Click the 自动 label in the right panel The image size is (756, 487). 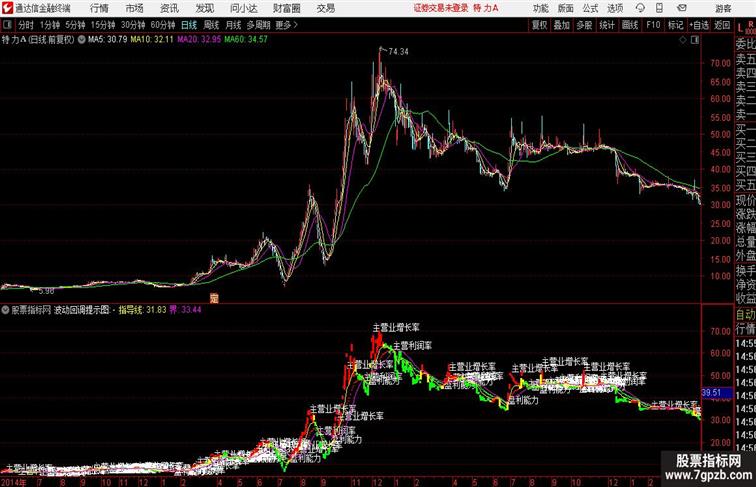click(x=745, y=314)
